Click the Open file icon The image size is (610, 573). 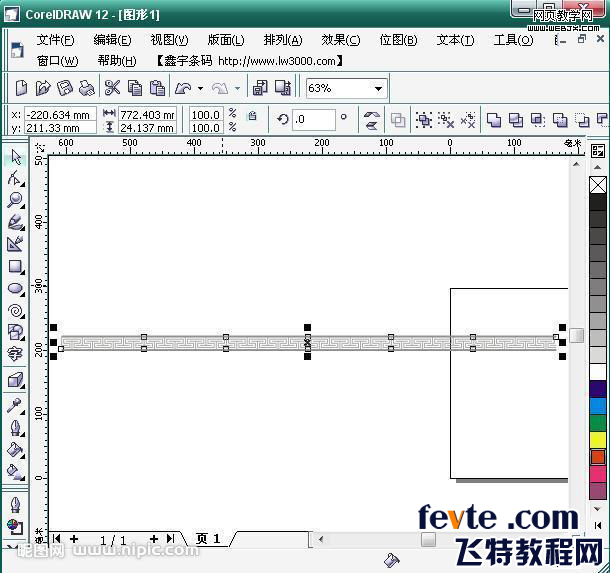point(43,88)
